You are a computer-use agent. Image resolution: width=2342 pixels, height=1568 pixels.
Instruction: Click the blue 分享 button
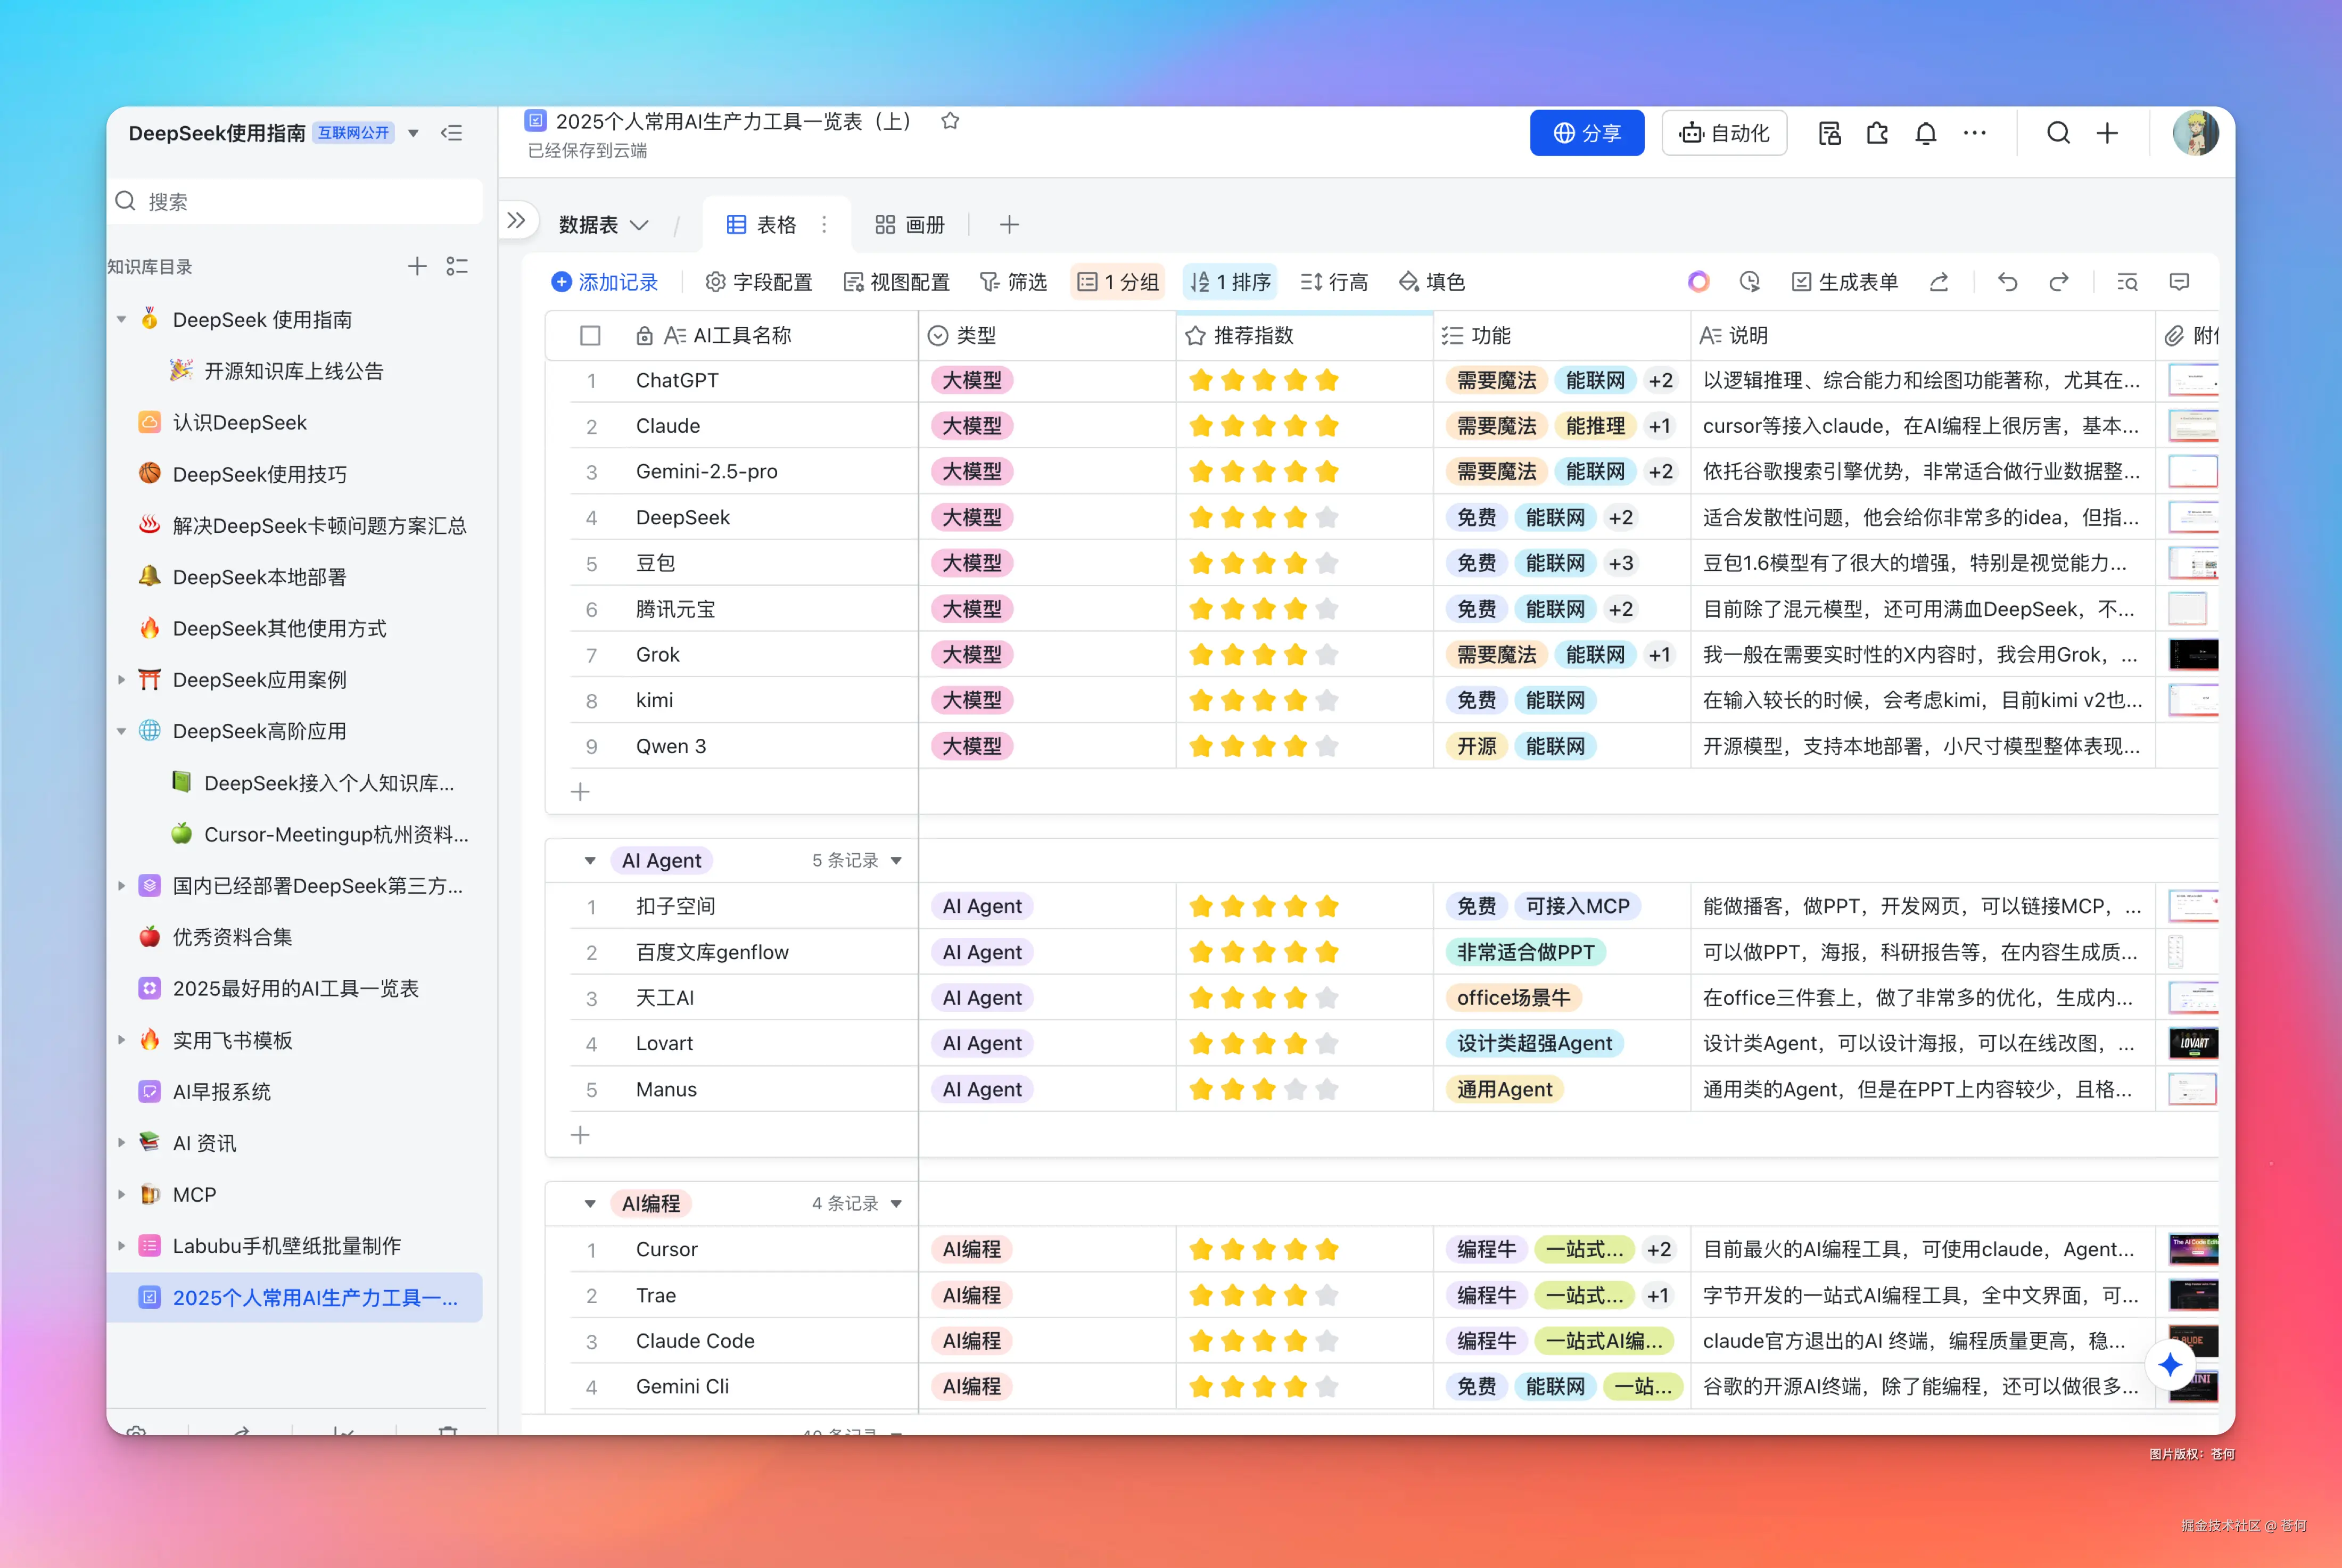point(1586,133)
